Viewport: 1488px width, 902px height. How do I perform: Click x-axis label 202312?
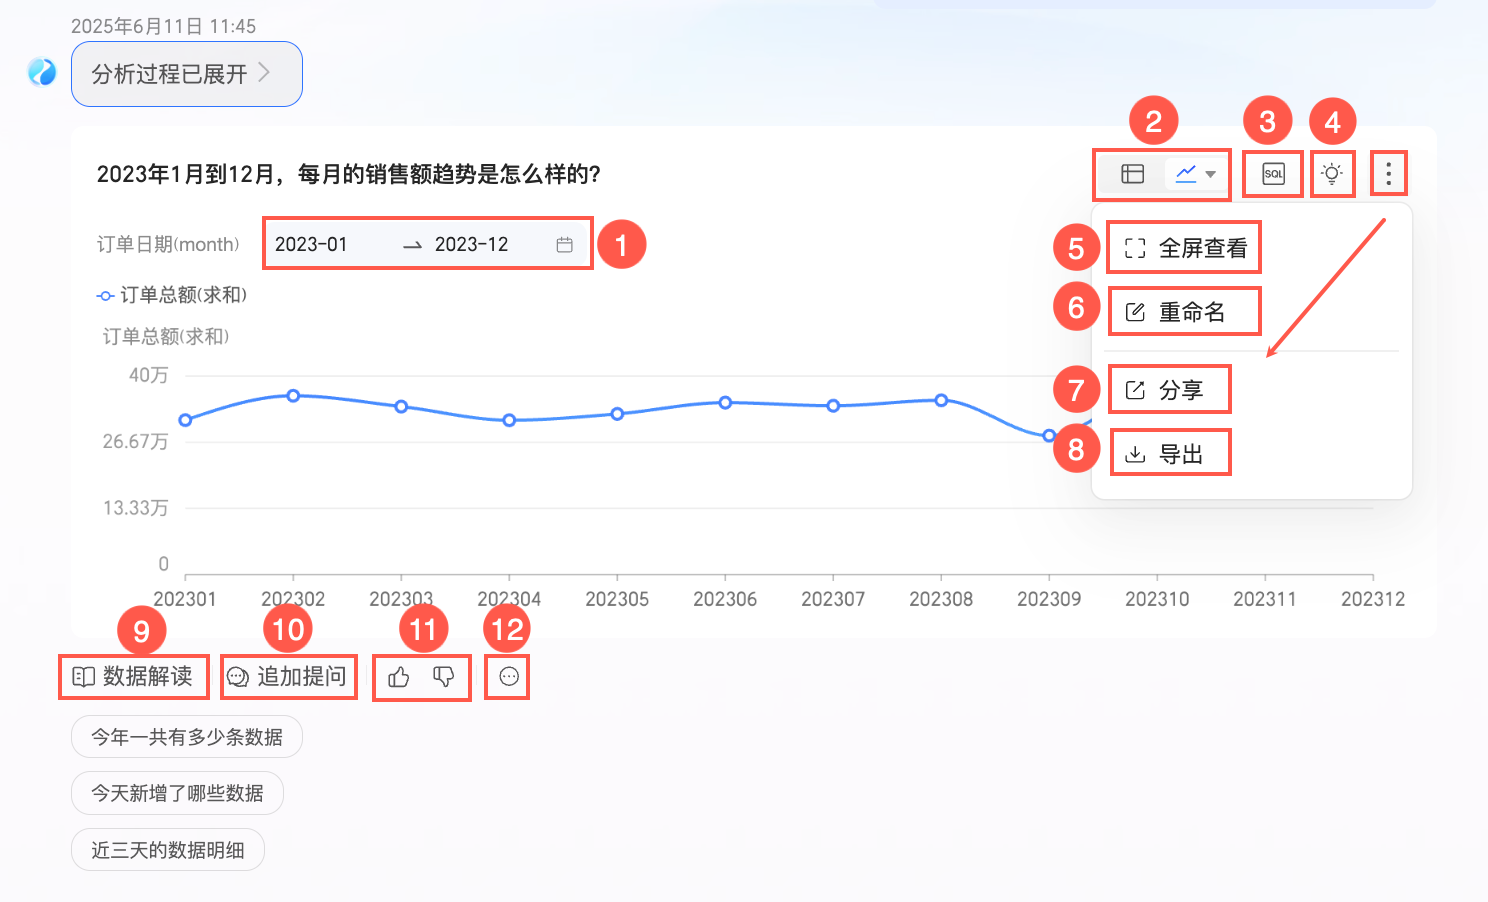[x=1373, y=599]
